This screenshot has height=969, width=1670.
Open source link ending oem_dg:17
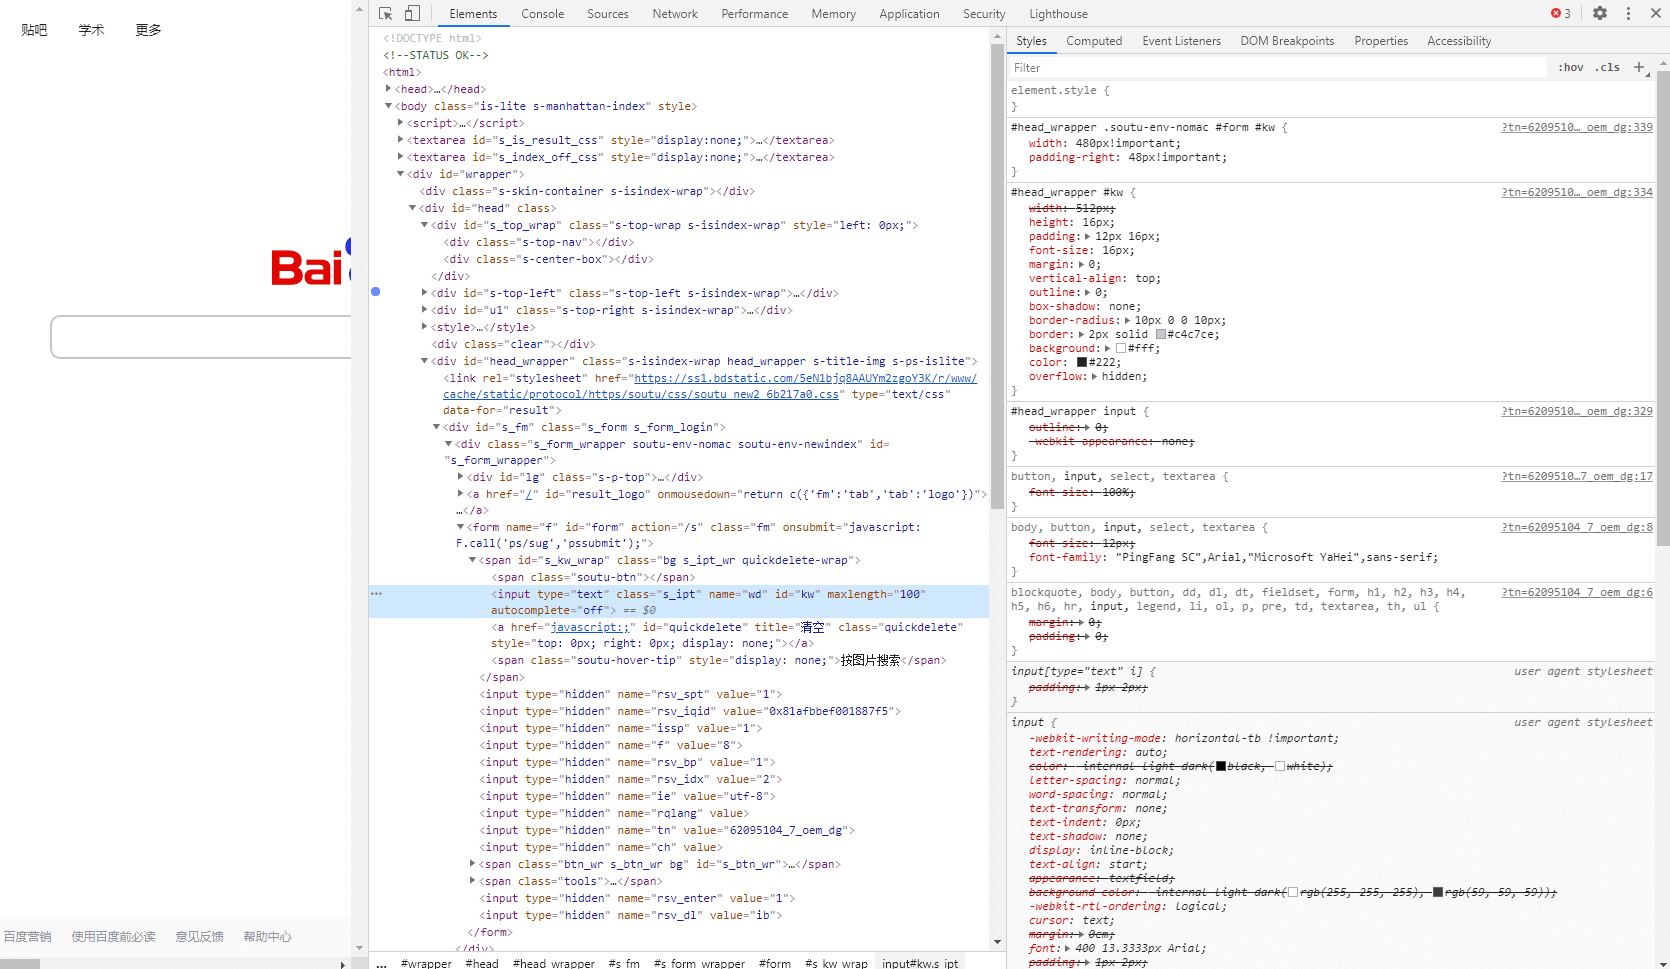tap(1577, 476)
